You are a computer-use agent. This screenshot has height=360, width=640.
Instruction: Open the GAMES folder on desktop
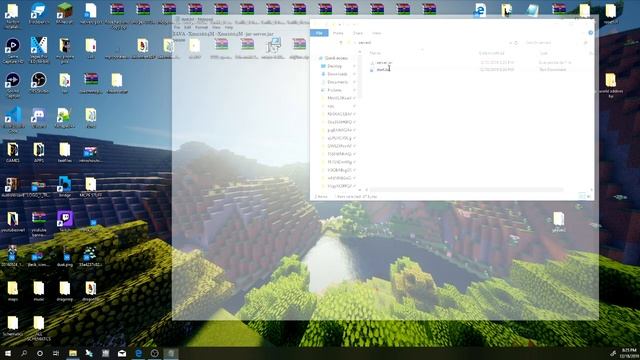[x=13, y=153]
